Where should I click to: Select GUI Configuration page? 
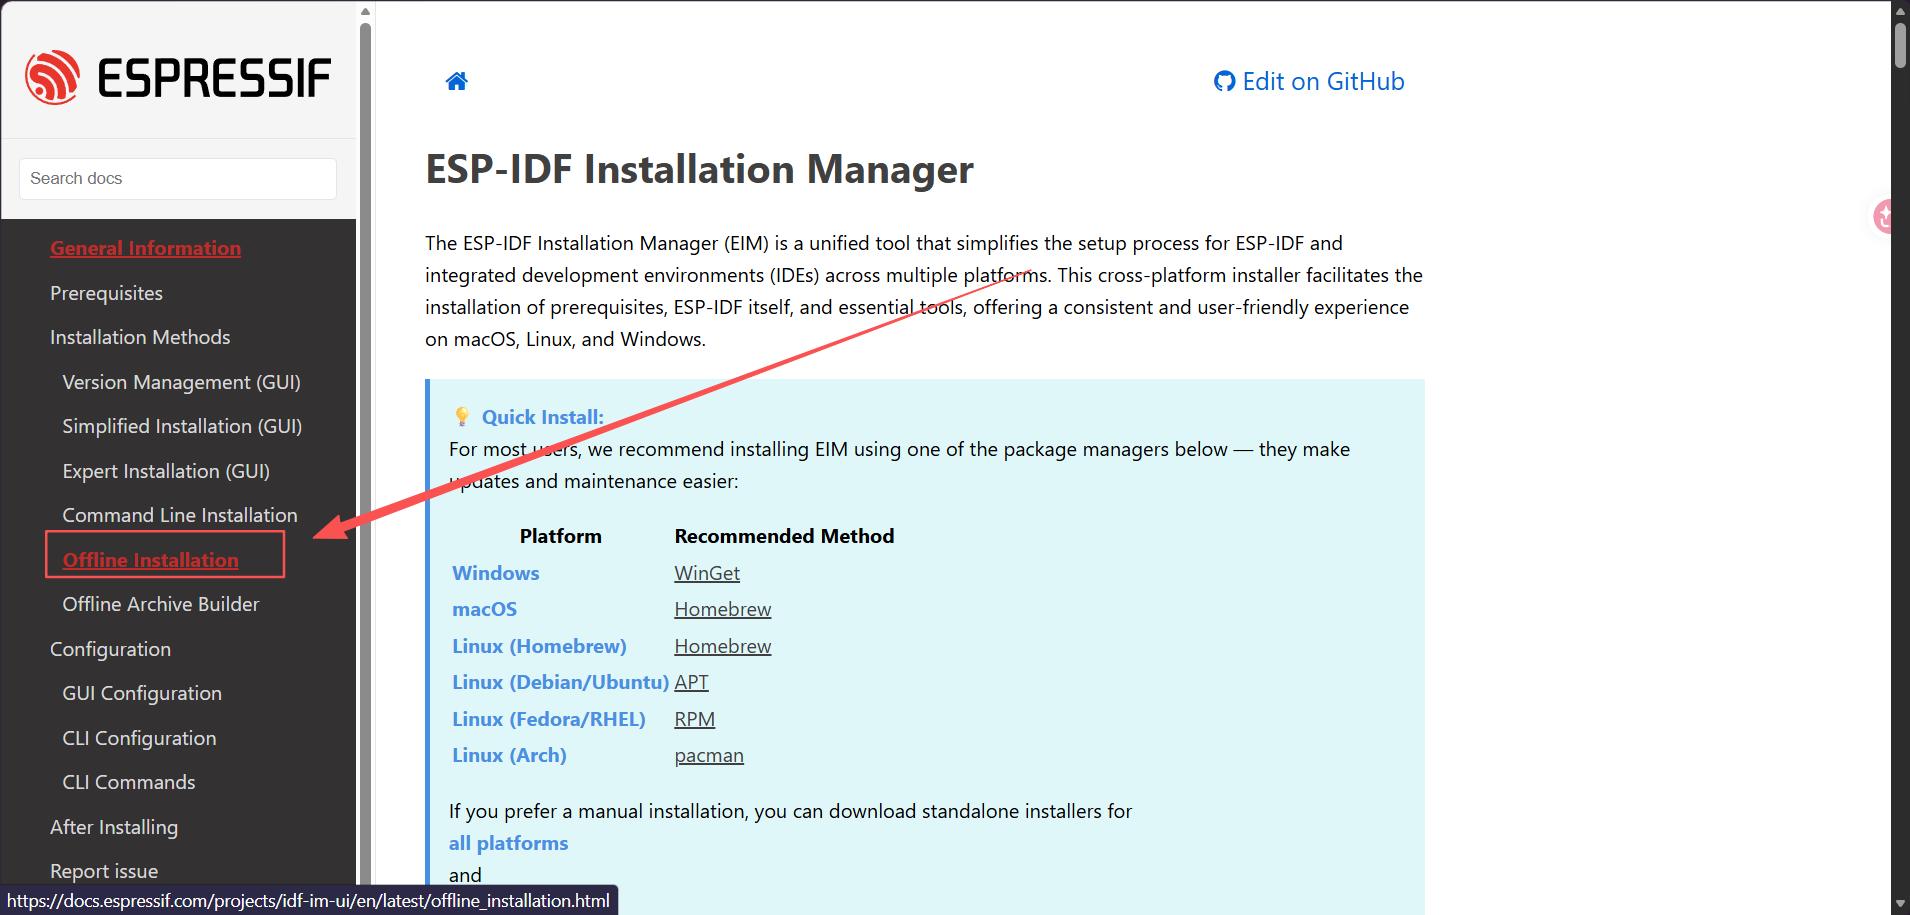click(x=142, y=693)
